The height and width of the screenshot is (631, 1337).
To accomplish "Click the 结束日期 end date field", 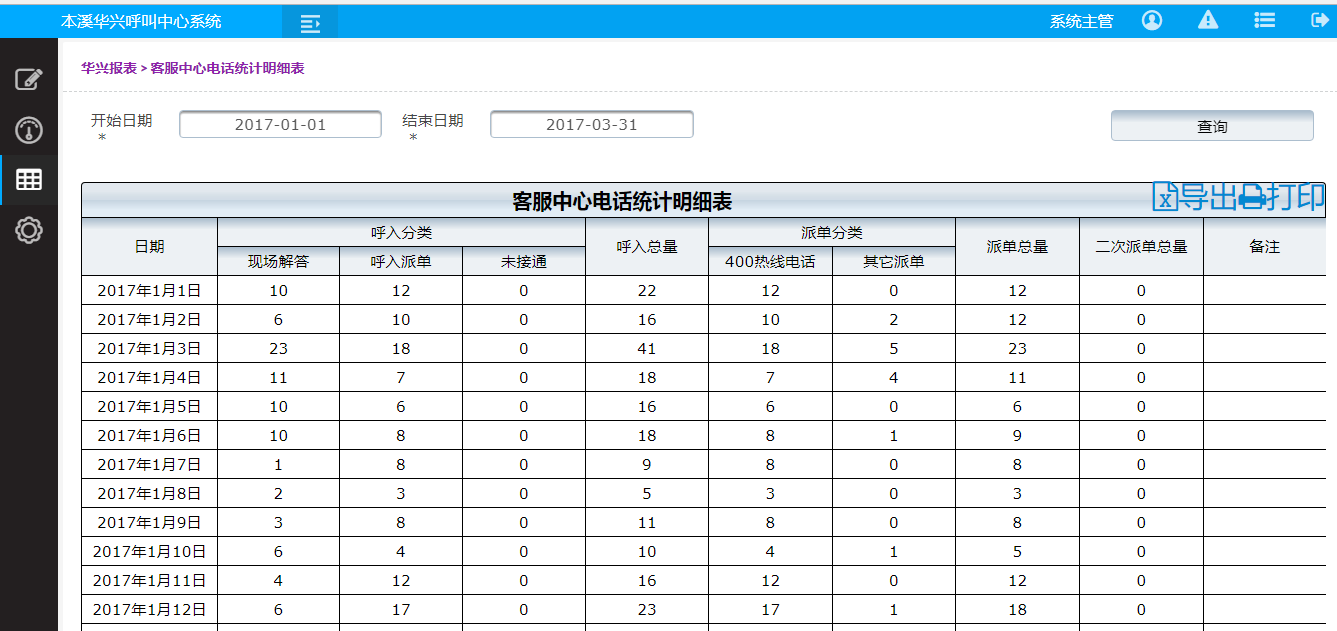I will tap(591, 124).
